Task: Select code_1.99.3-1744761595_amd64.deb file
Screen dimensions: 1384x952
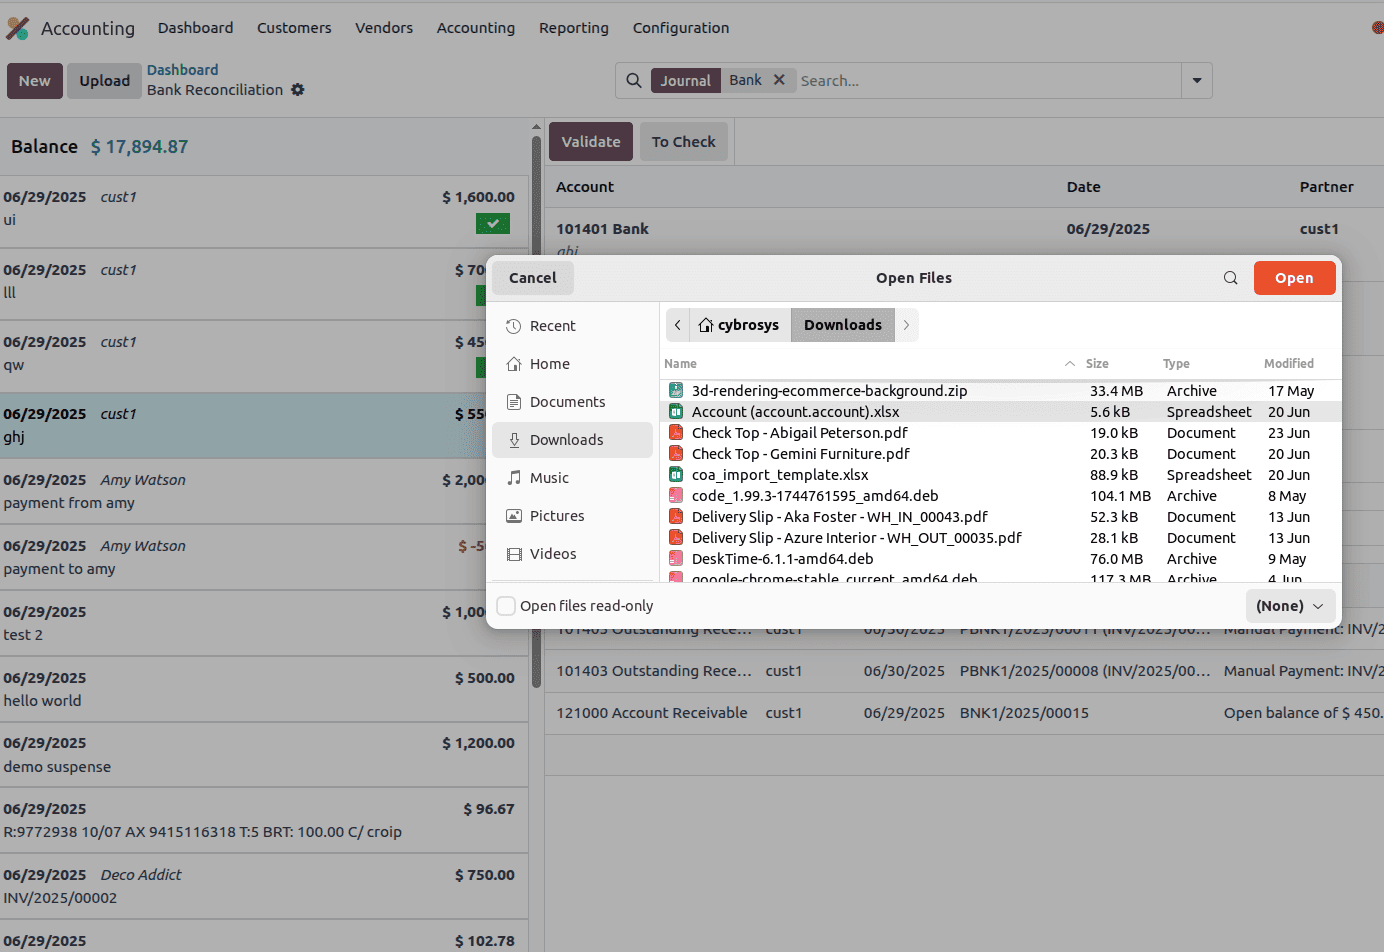Action: pyautogui.click(x=1000, y=496)
